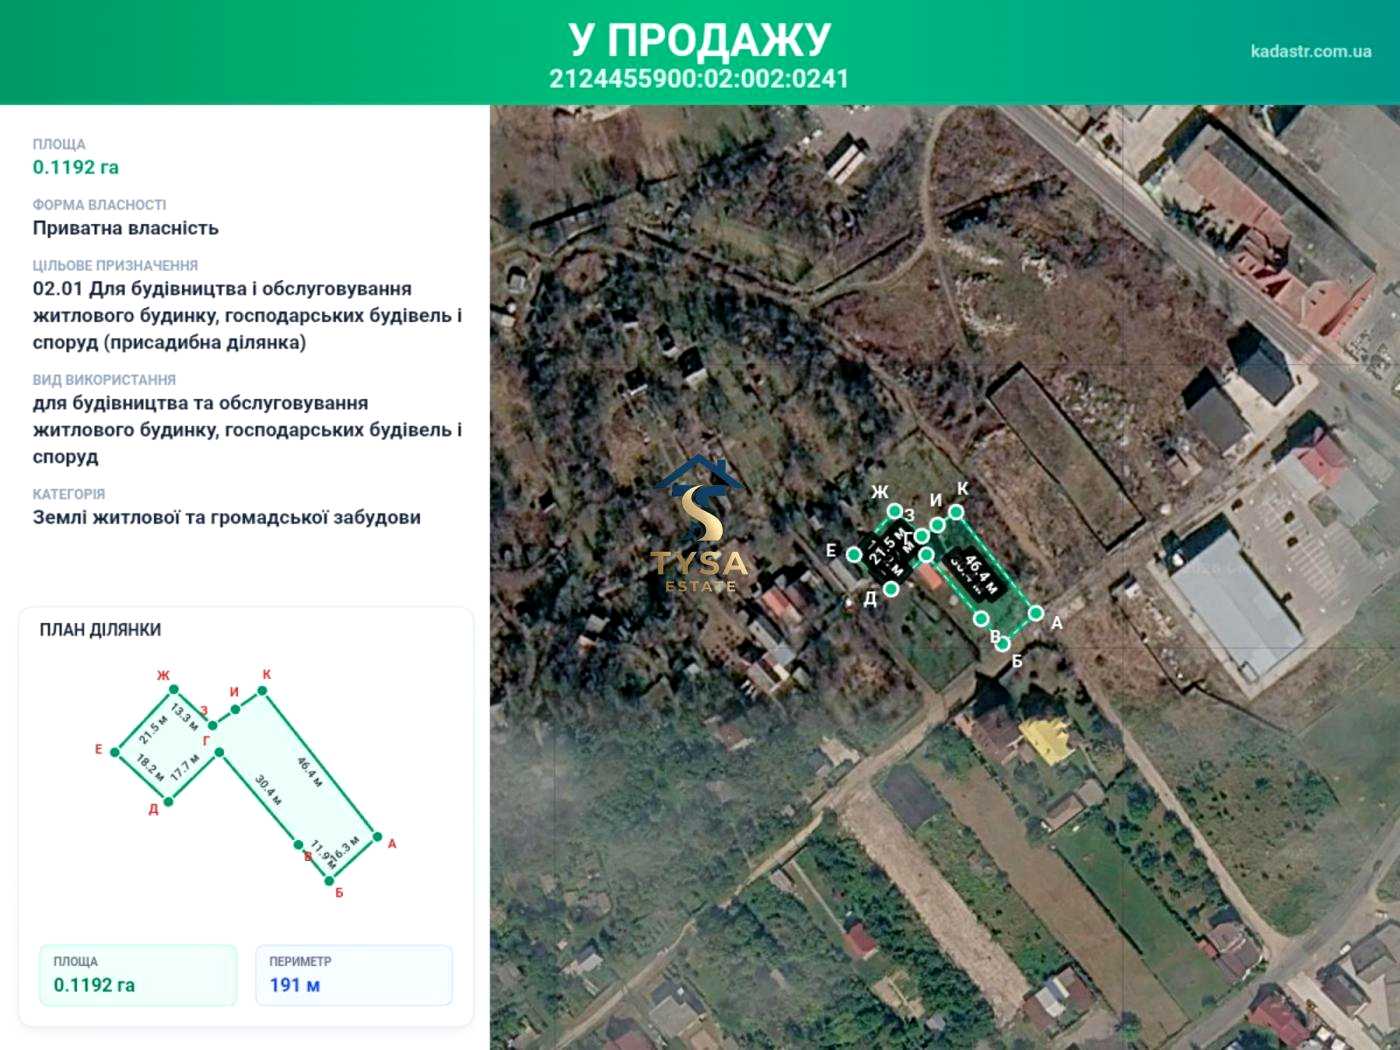Click the kadastr.com.ua link in the header
Image resolution: width=1400 pixels, height=1050 pixels.
(x=1310, y=51)
